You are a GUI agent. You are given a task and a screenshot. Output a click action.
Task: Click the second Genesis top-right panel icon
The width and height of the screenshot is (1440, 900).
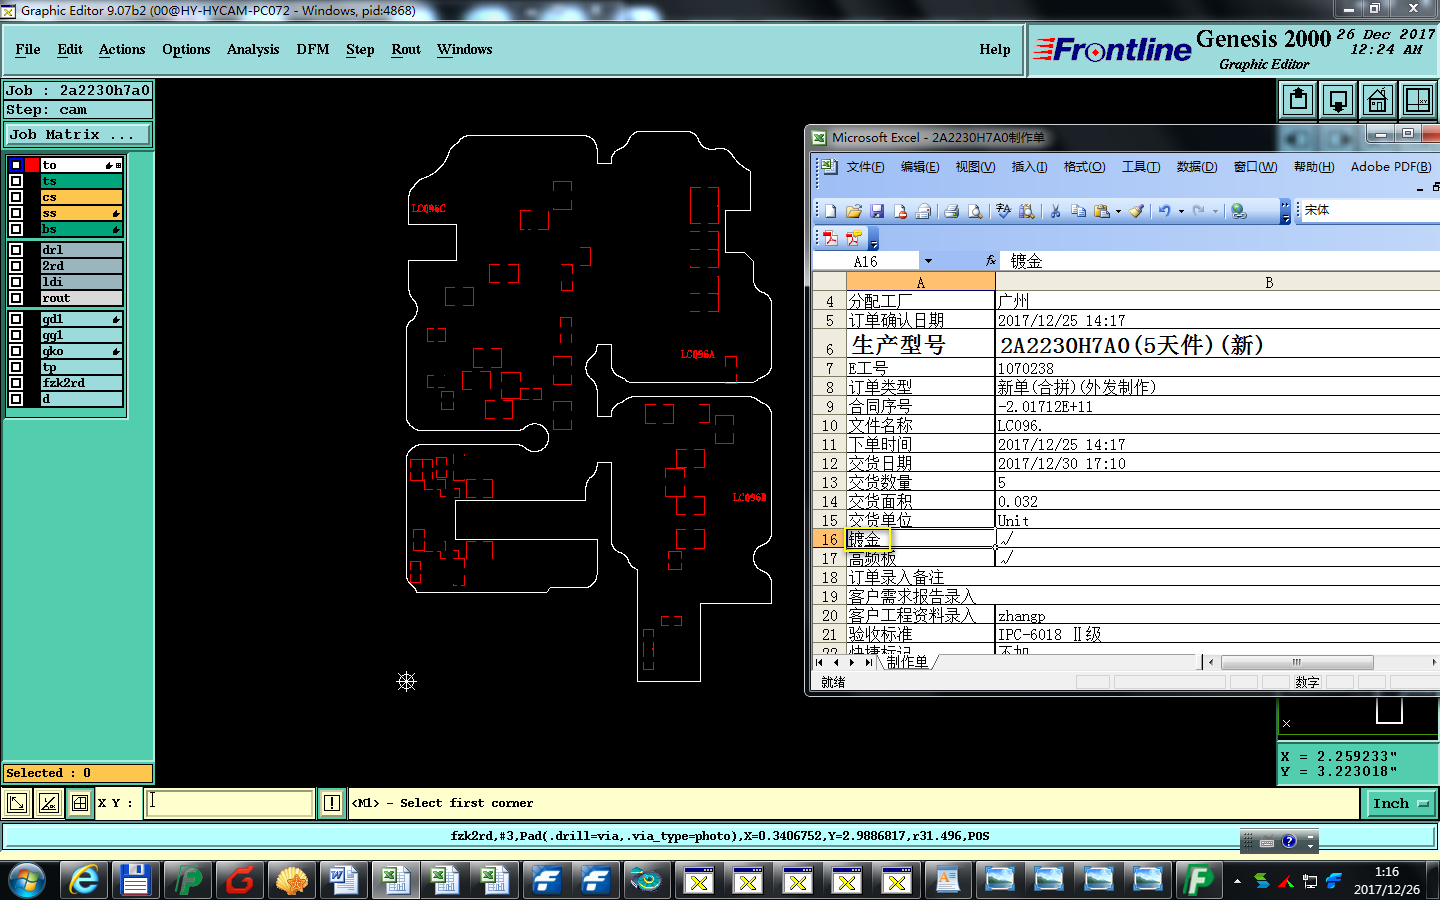[x=1338, y=100]
